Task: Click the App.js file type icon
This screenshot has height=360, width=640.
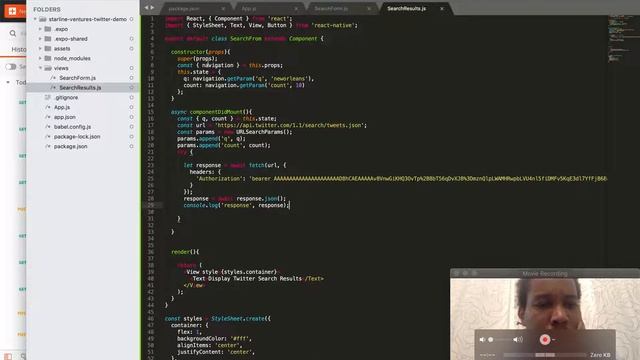Action: tap(48, 107)
